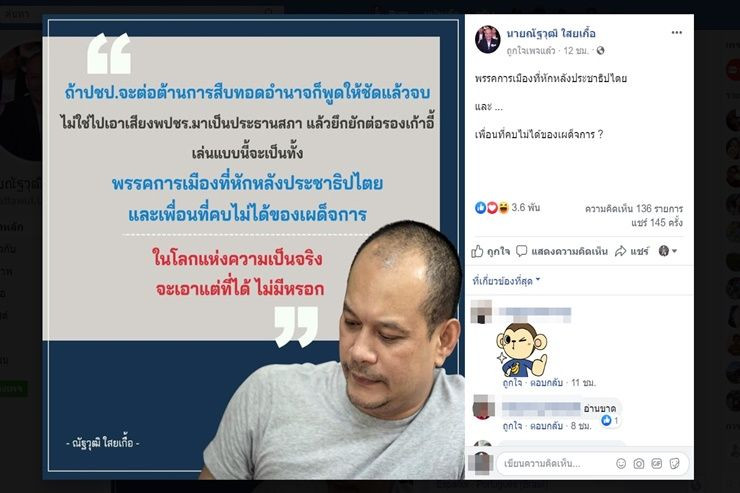Click the แชร์ share arrow icon
Image resolution: width=740 pixels, height=493 pixels.
pos(620,251)
